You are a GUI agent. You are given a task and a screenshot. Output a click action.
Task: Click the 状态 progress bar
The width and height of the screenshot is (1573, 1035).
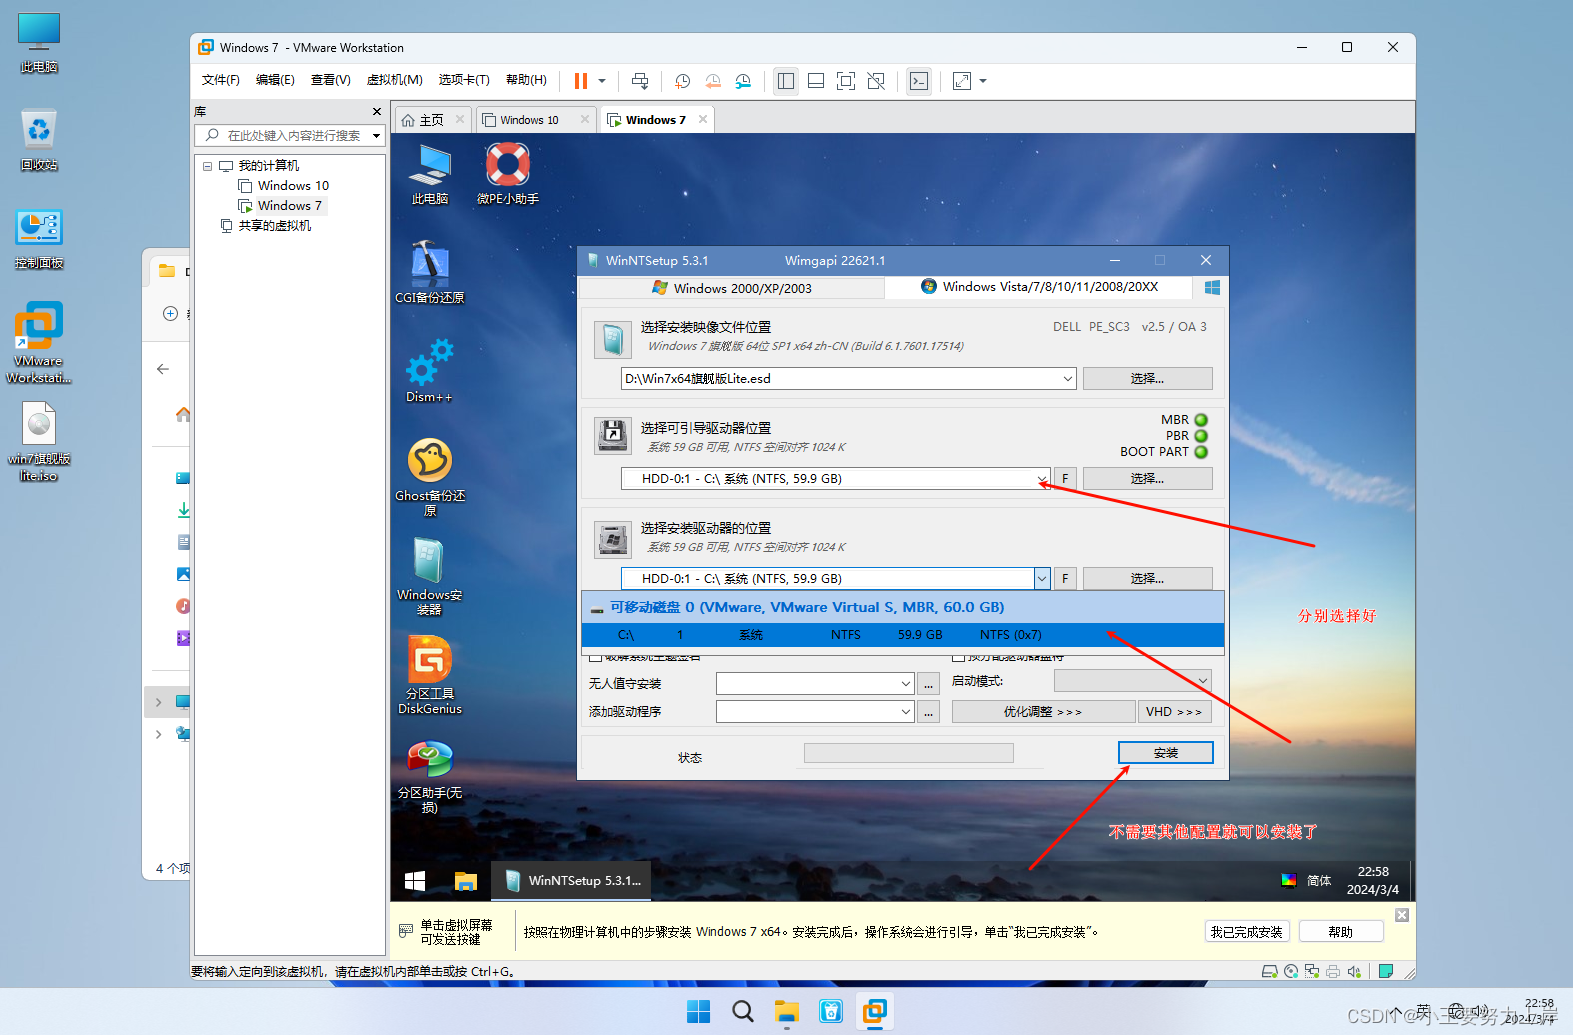tap(908, 753)
